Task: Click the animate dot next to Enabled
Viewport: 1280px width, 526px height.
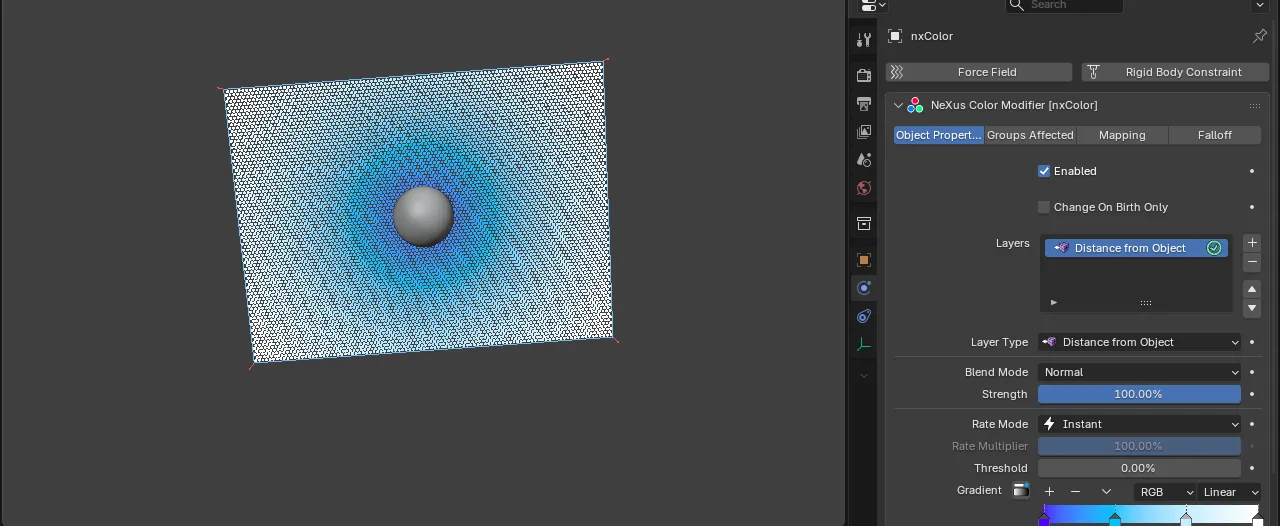Action: pyautogui.click(x=1252, y=171)
